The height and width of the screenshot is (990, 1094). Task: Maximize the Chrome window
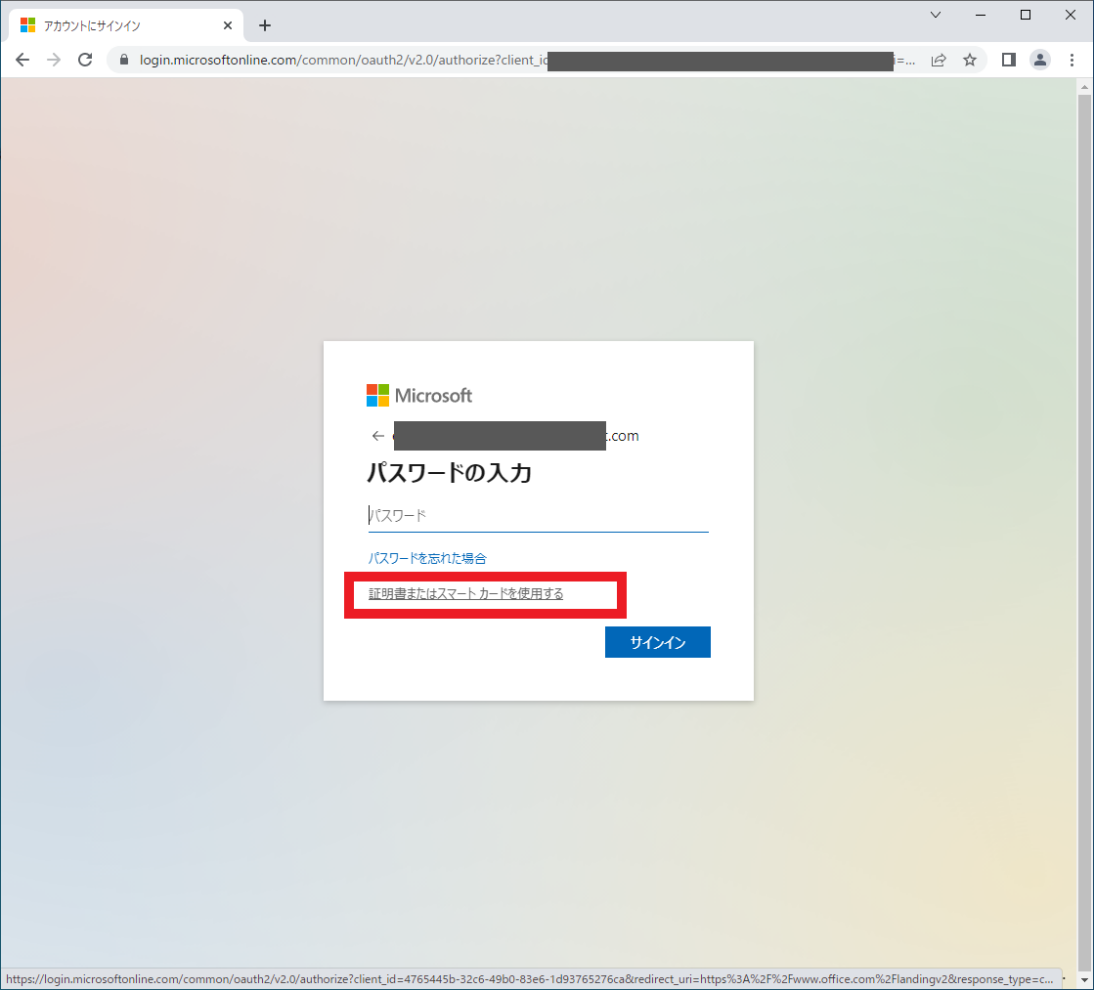pyautogui.click(x=1025, y=15)
